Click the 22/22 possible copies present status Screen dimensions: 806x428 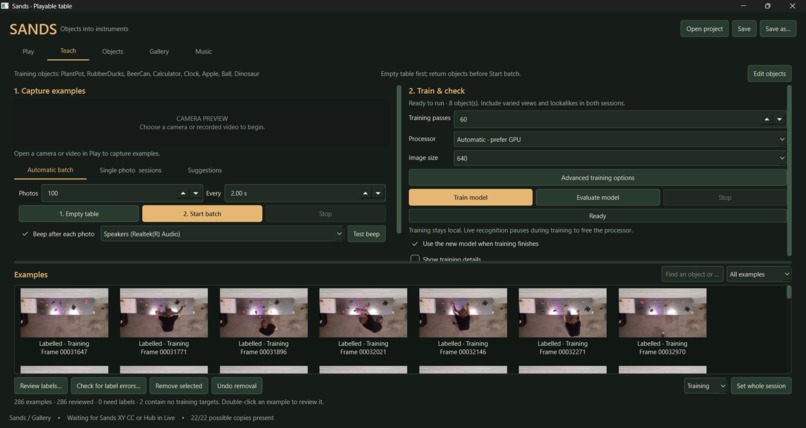232,418
